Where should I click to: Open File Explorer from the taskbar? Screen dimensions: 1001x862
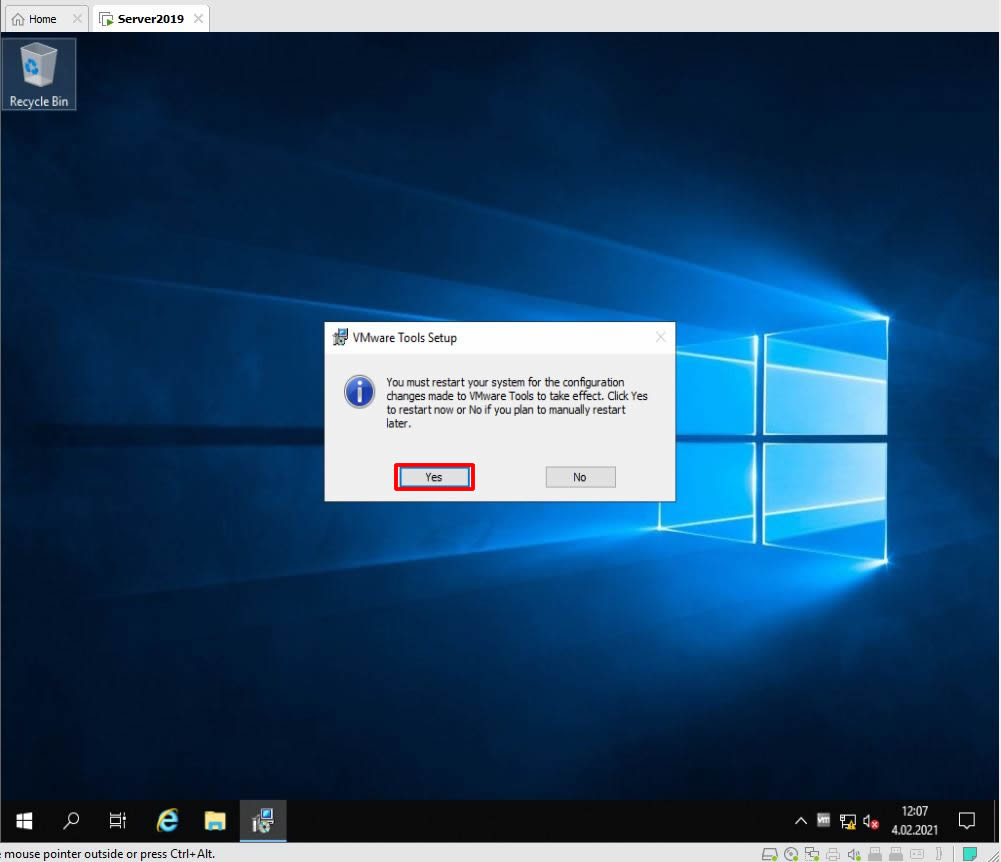tap(215, 820)
